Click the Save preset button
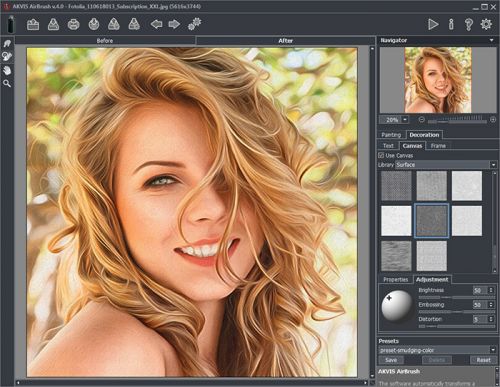The width and height of the screenshot is (500, 387). tap(391, 360)
